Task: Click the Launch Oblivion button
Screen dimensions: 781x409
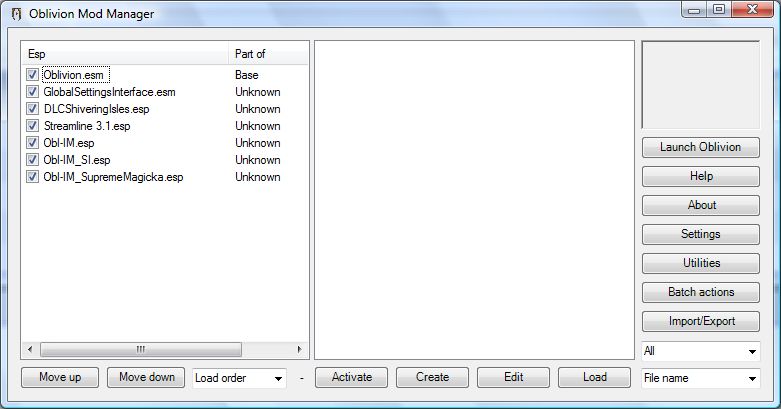Action: pyautogui.click(x=700, y=147)
